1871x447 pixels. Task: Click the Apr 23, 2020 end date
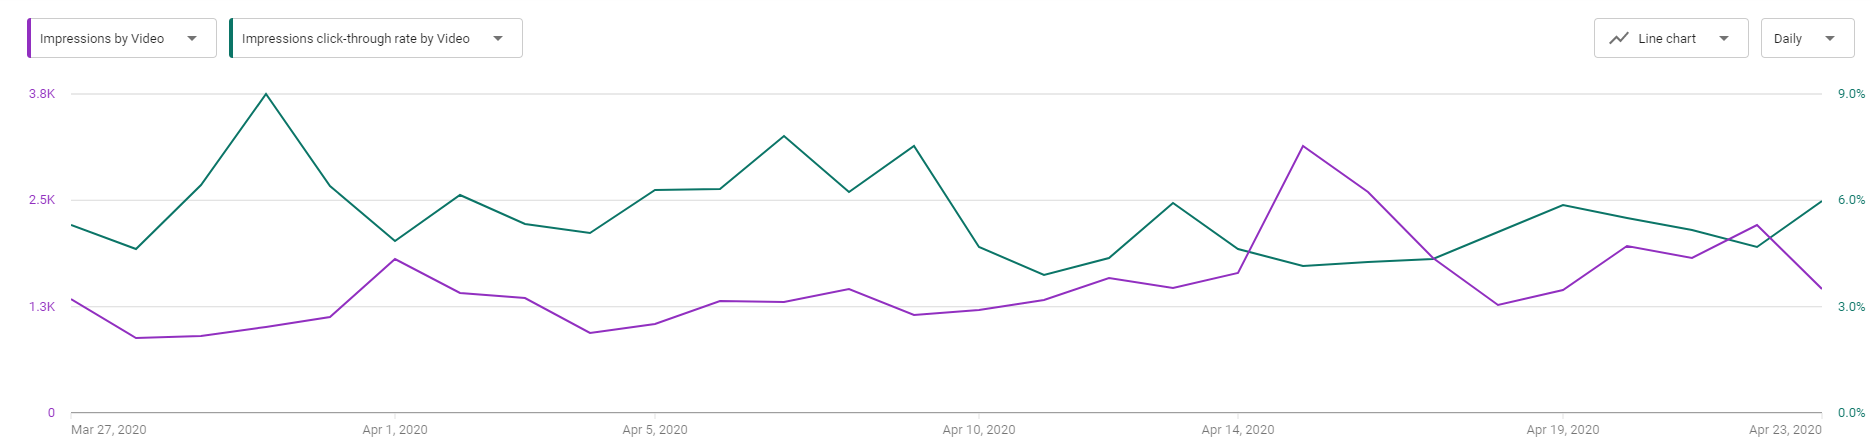click(1785, 430)
